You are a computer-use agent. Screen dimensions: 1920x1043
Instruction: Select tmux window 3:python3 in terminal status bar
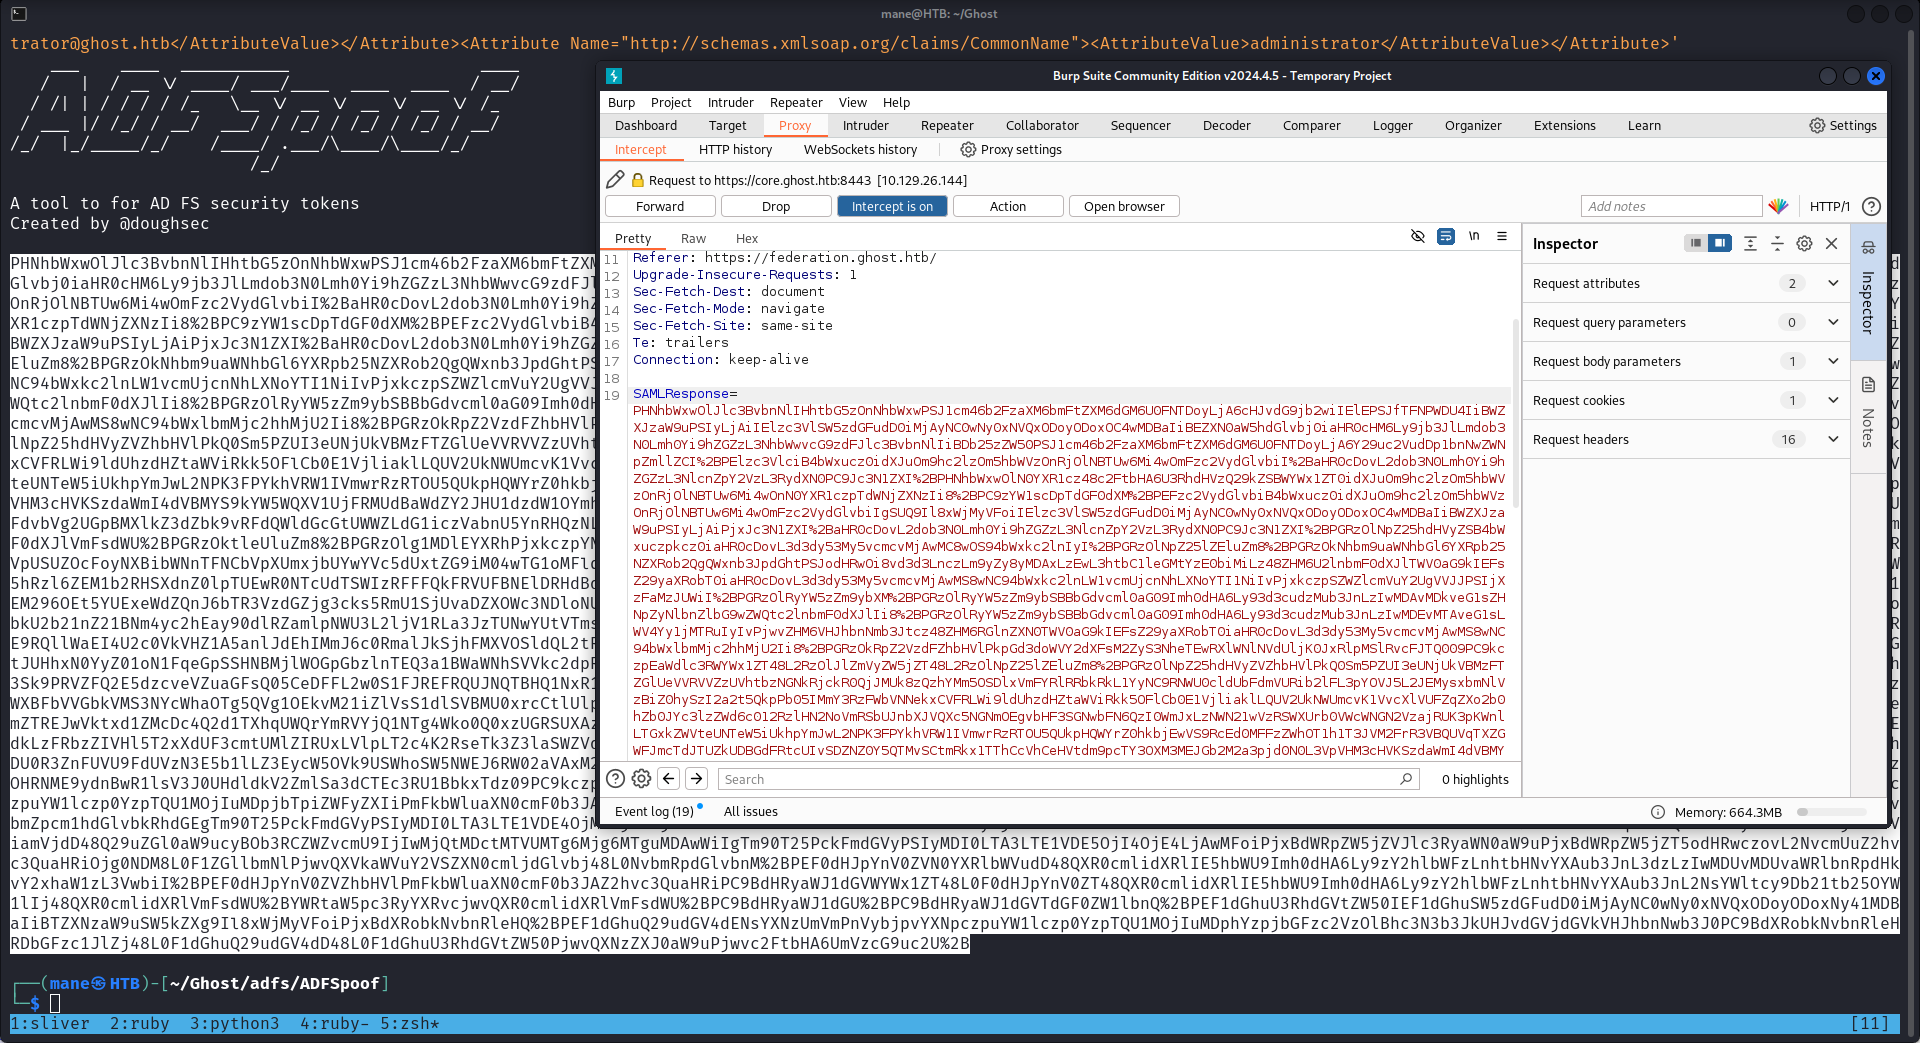(x=234, y=1023)
